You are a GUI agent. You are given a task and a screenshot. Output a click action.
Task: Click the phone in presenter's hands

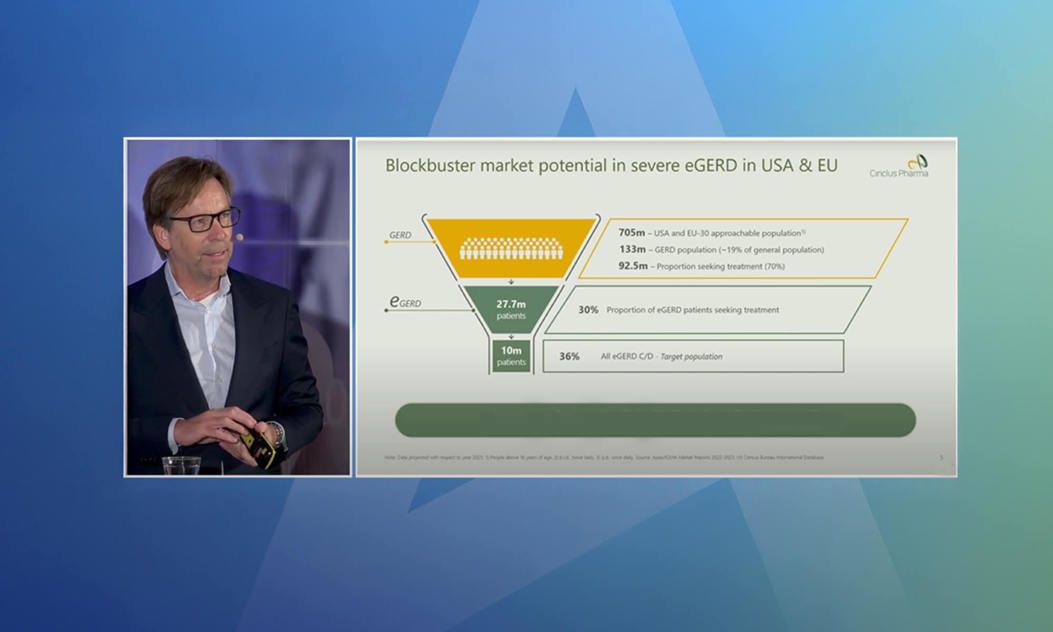tap(257, 447)
